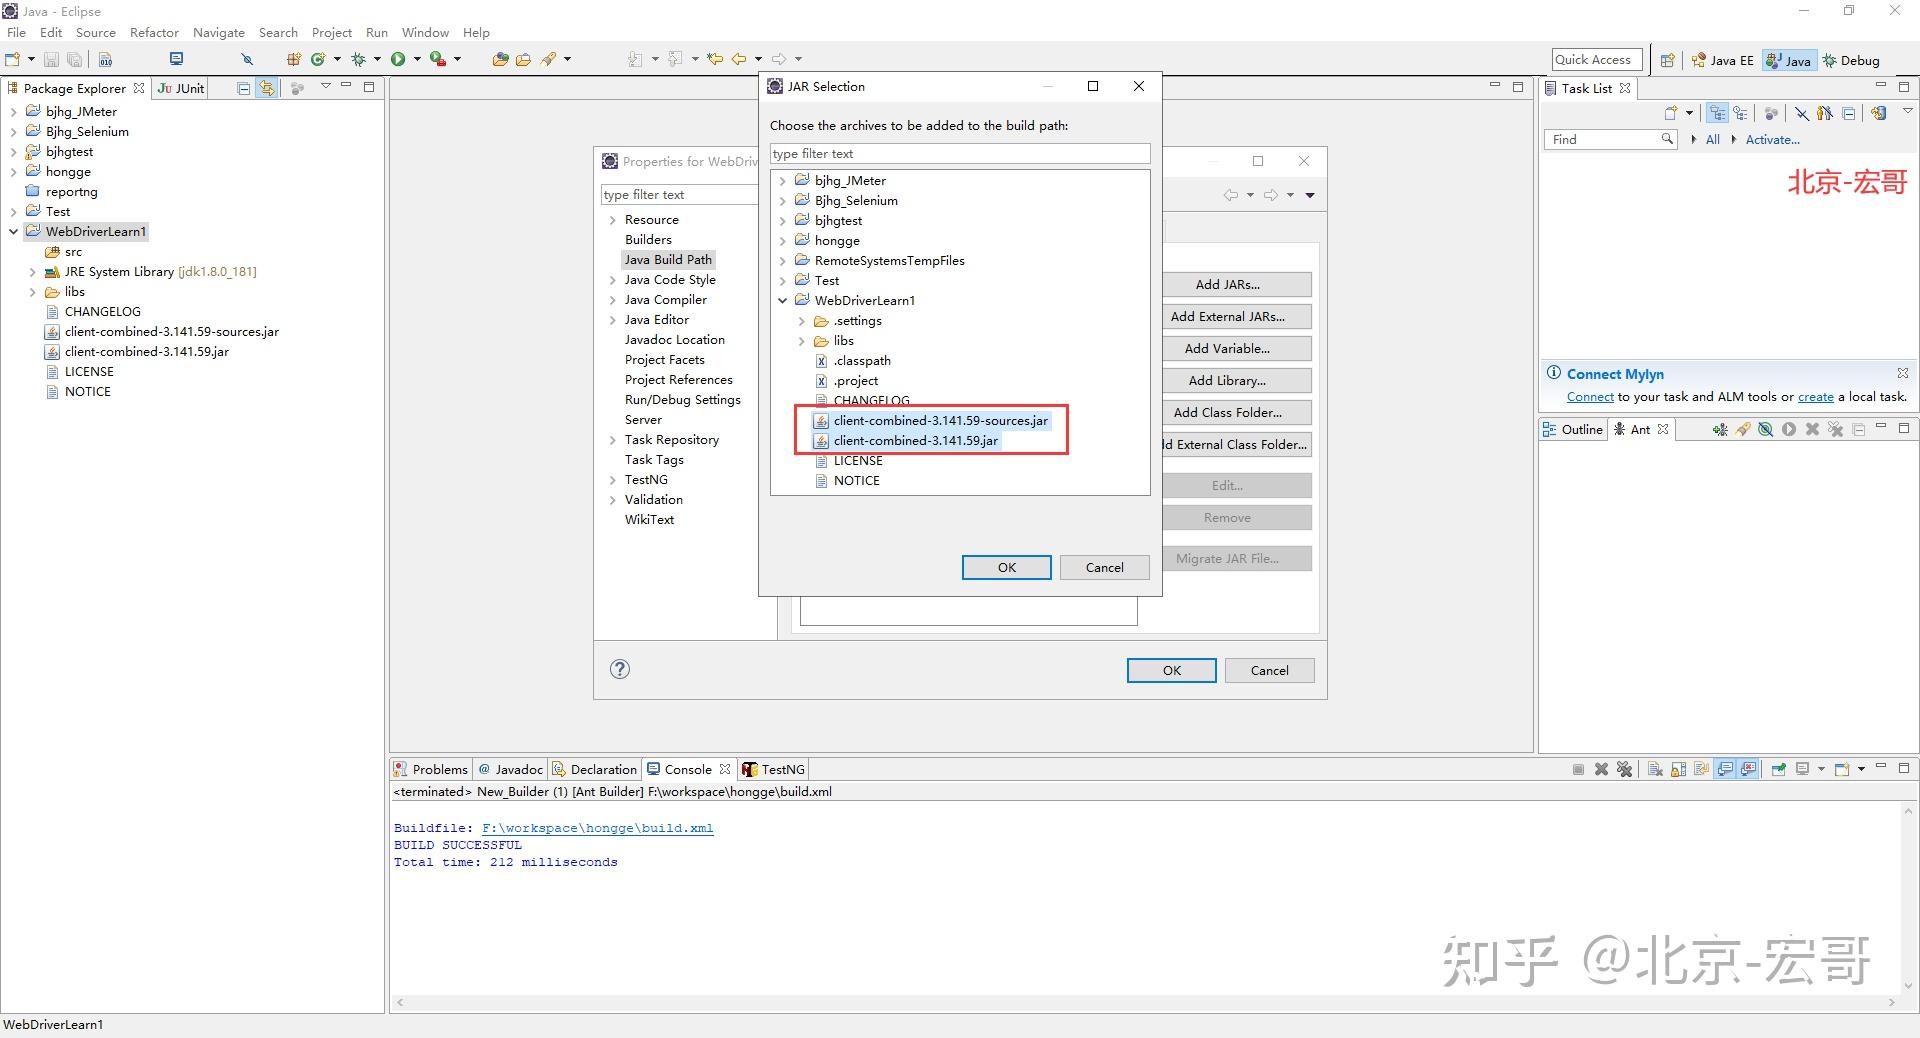Click the Clear Console icon
This screenshot has width=1920, height=1038.
point(1655,769)
